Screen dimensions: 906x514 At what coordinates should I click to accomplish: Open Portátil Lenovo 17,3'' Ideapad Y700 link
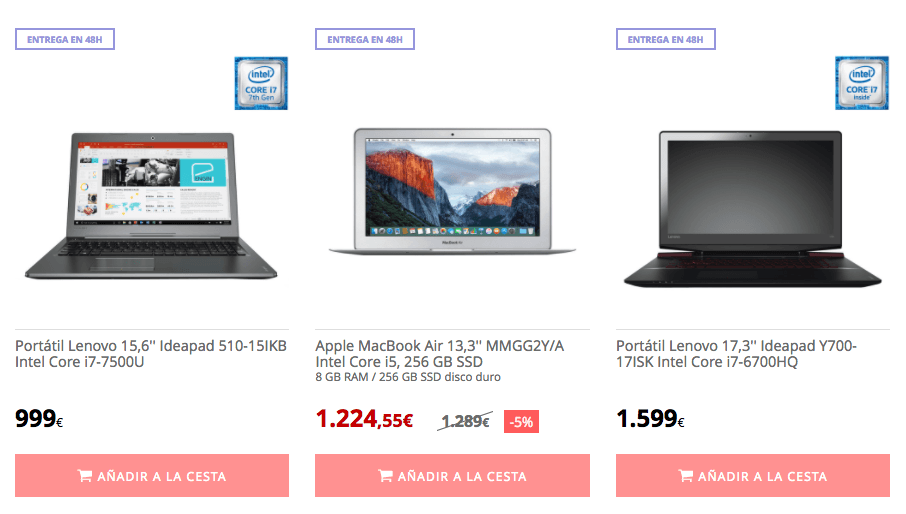click(737, 353)
